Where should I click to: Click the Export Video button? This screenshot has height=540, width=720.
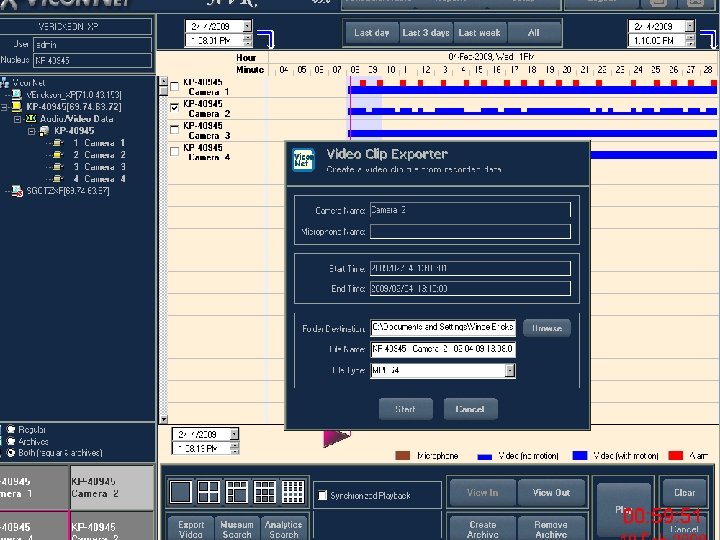click(191, 528)
